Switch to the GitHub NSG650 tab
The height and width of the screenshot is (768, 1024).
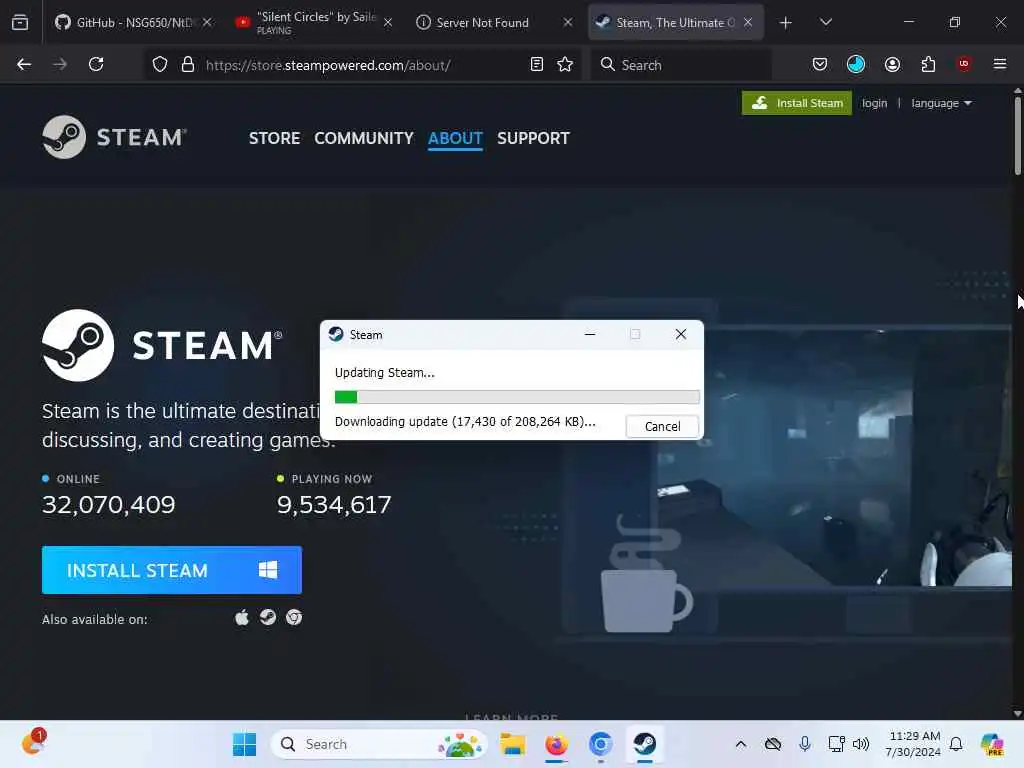pyautogui.click(x=134, y=22)
